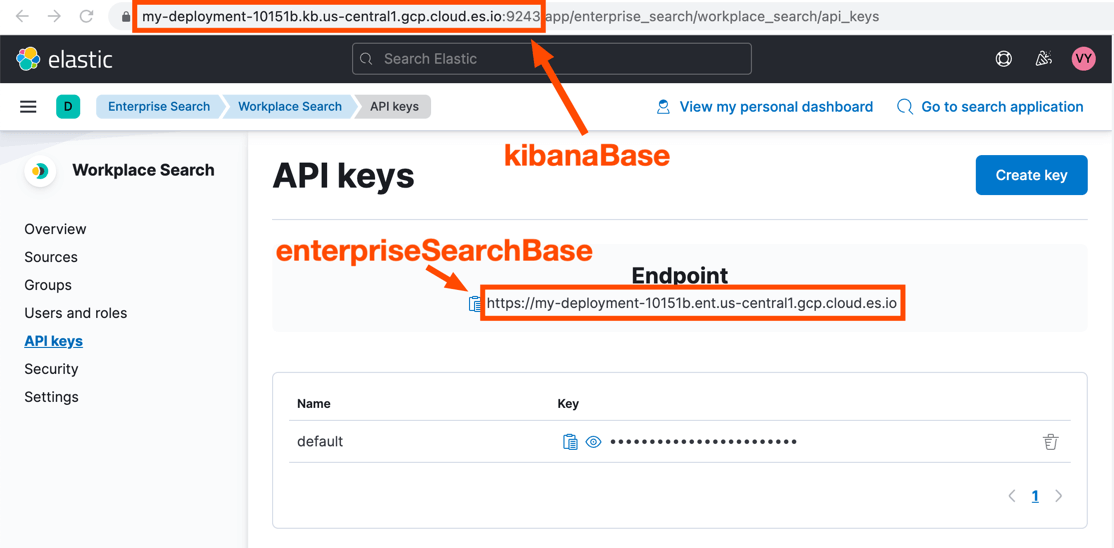The image size is (1114, 548).
Task: Click the Create key button
Action: pos(1031,175)
